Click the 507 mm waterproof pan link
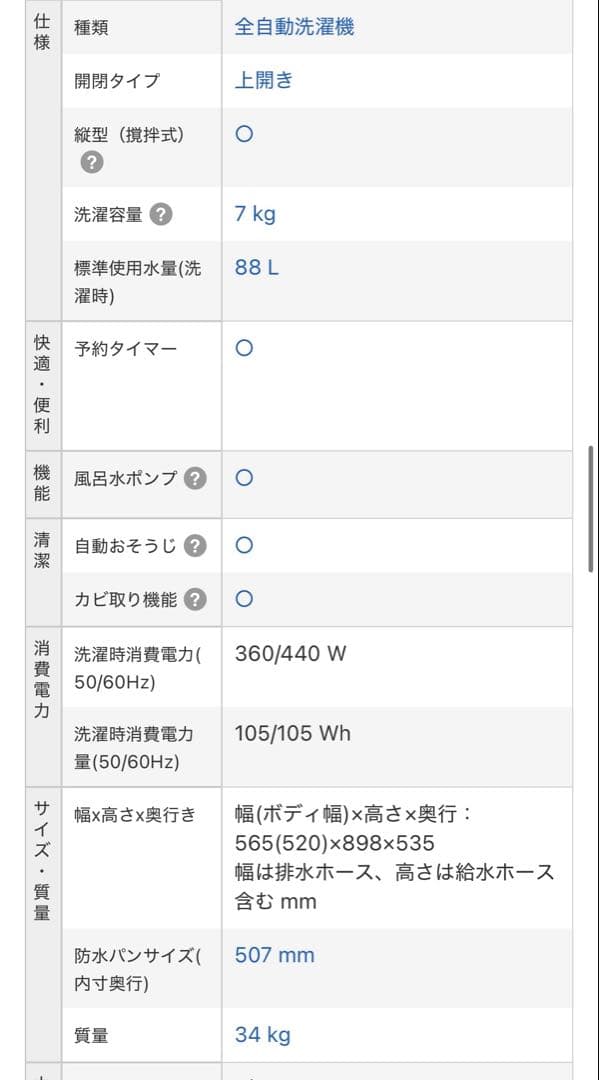 274,955
